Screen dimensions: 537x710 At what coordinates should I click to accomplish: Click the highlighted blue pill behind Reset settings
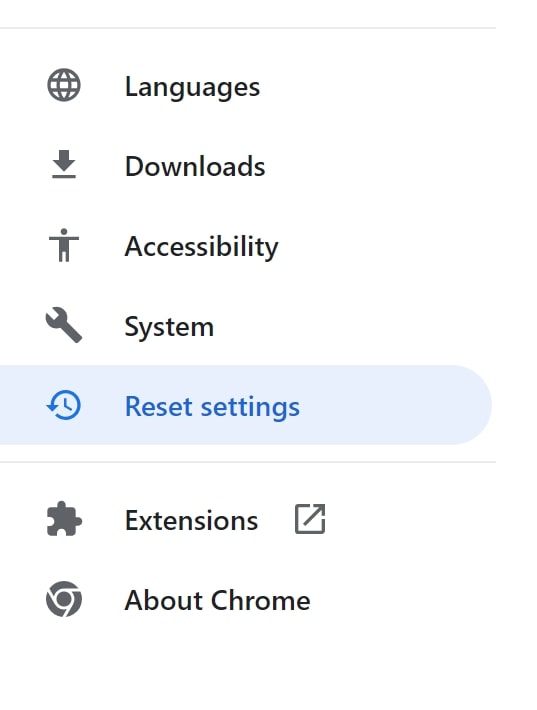click(x=245, y=405)
